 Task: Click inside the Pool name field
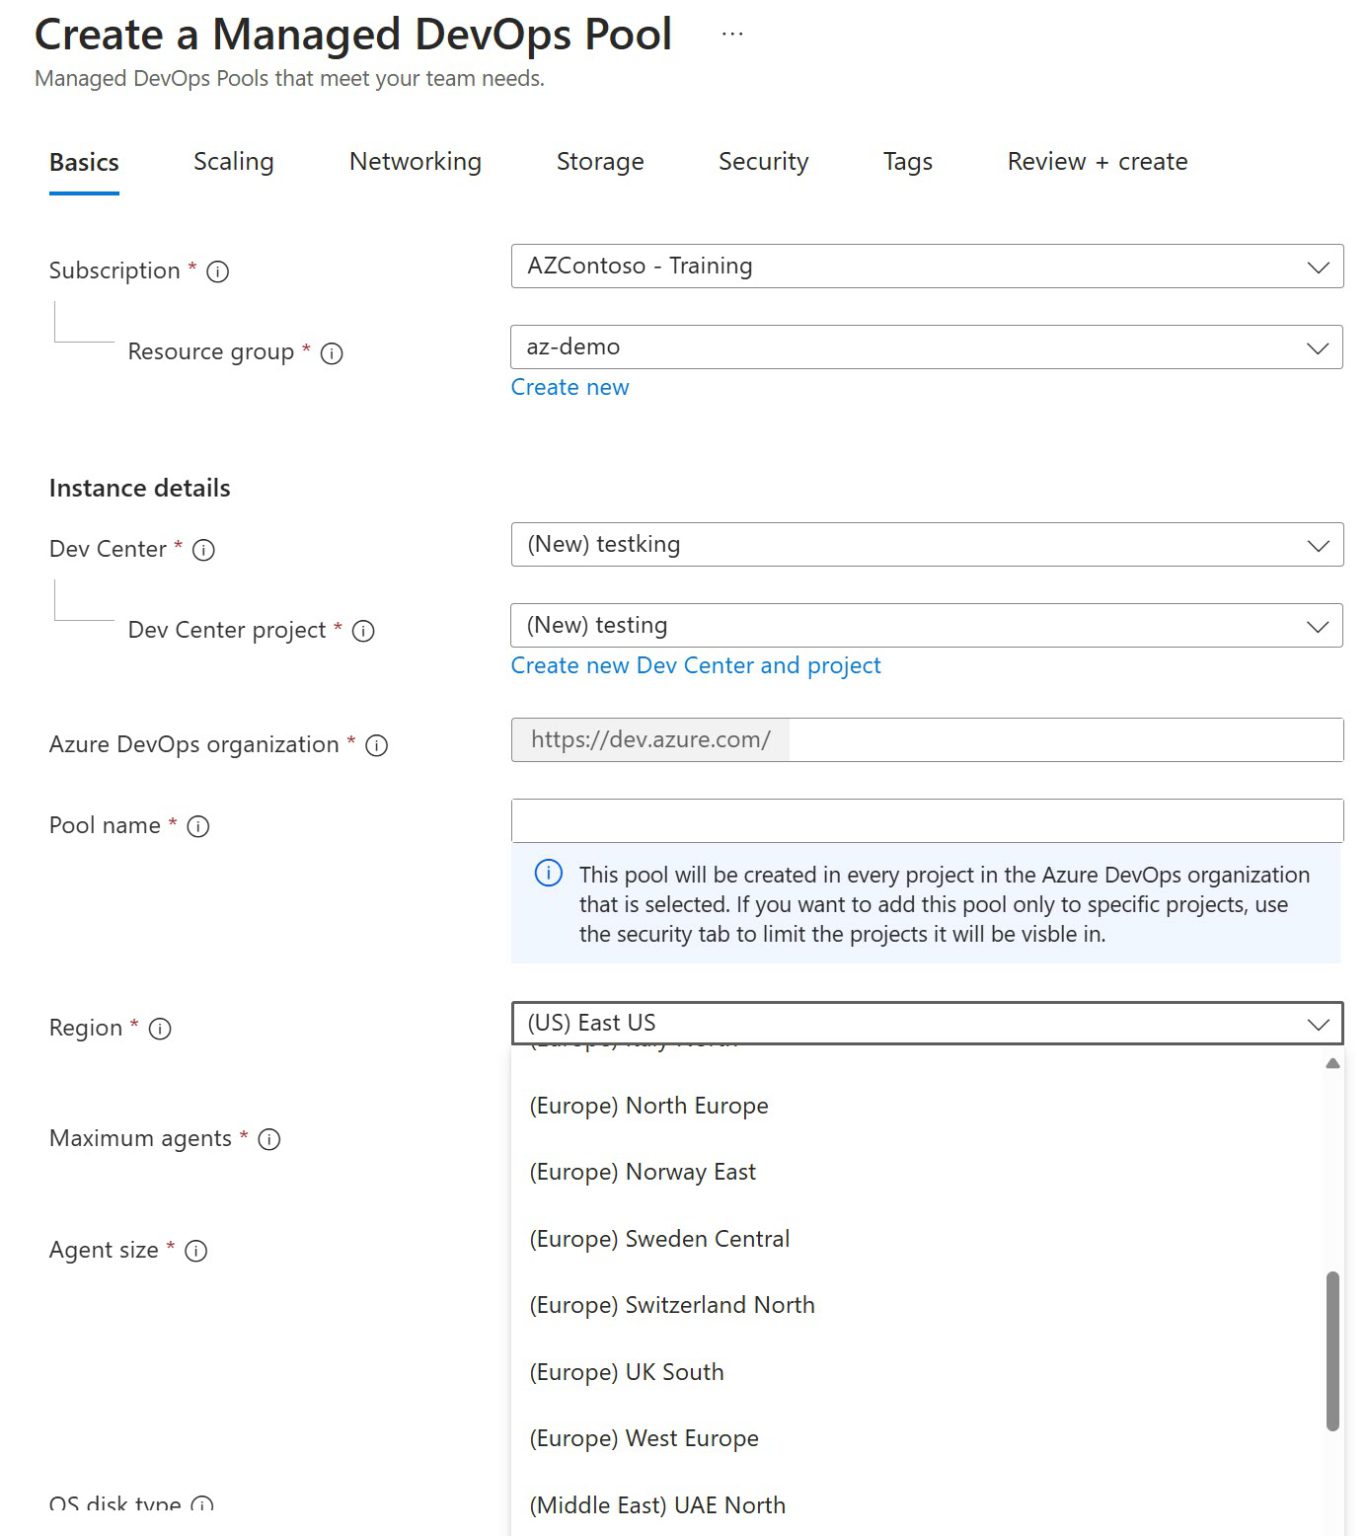pyautogui.click(x=927, y=819)
